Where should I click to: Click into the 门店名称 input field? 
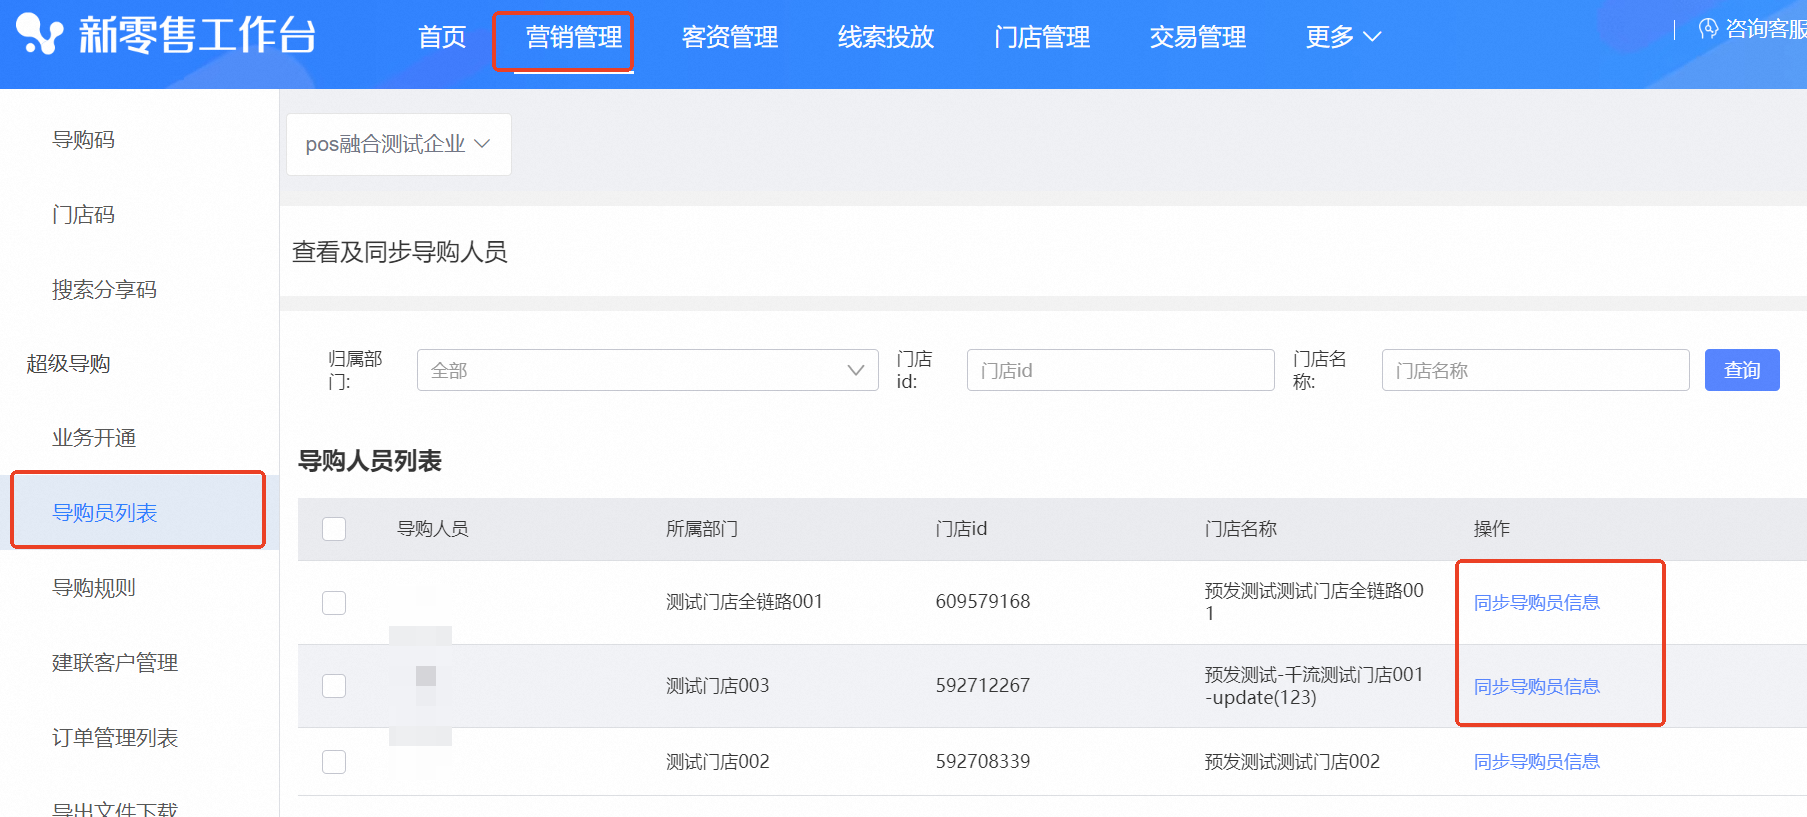[x=1535, y=370]
